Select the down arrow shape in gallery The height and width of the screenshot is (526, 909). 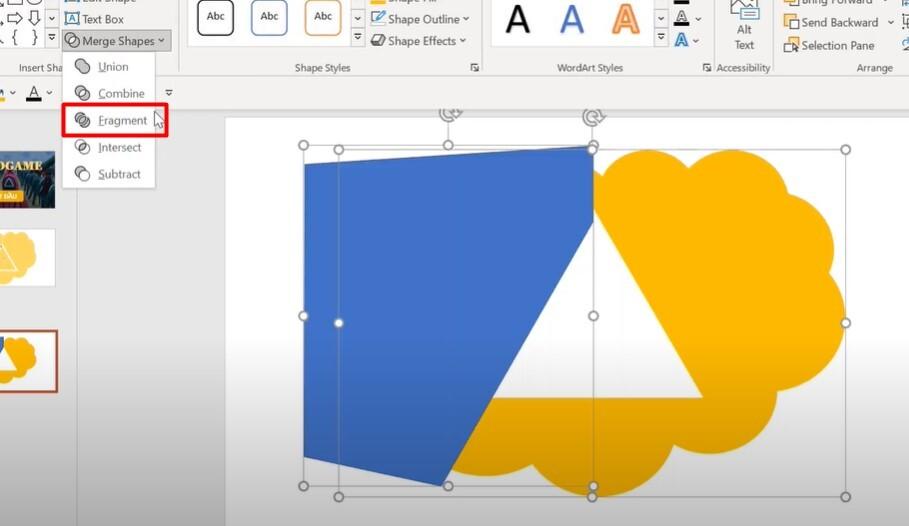[34, 19]
